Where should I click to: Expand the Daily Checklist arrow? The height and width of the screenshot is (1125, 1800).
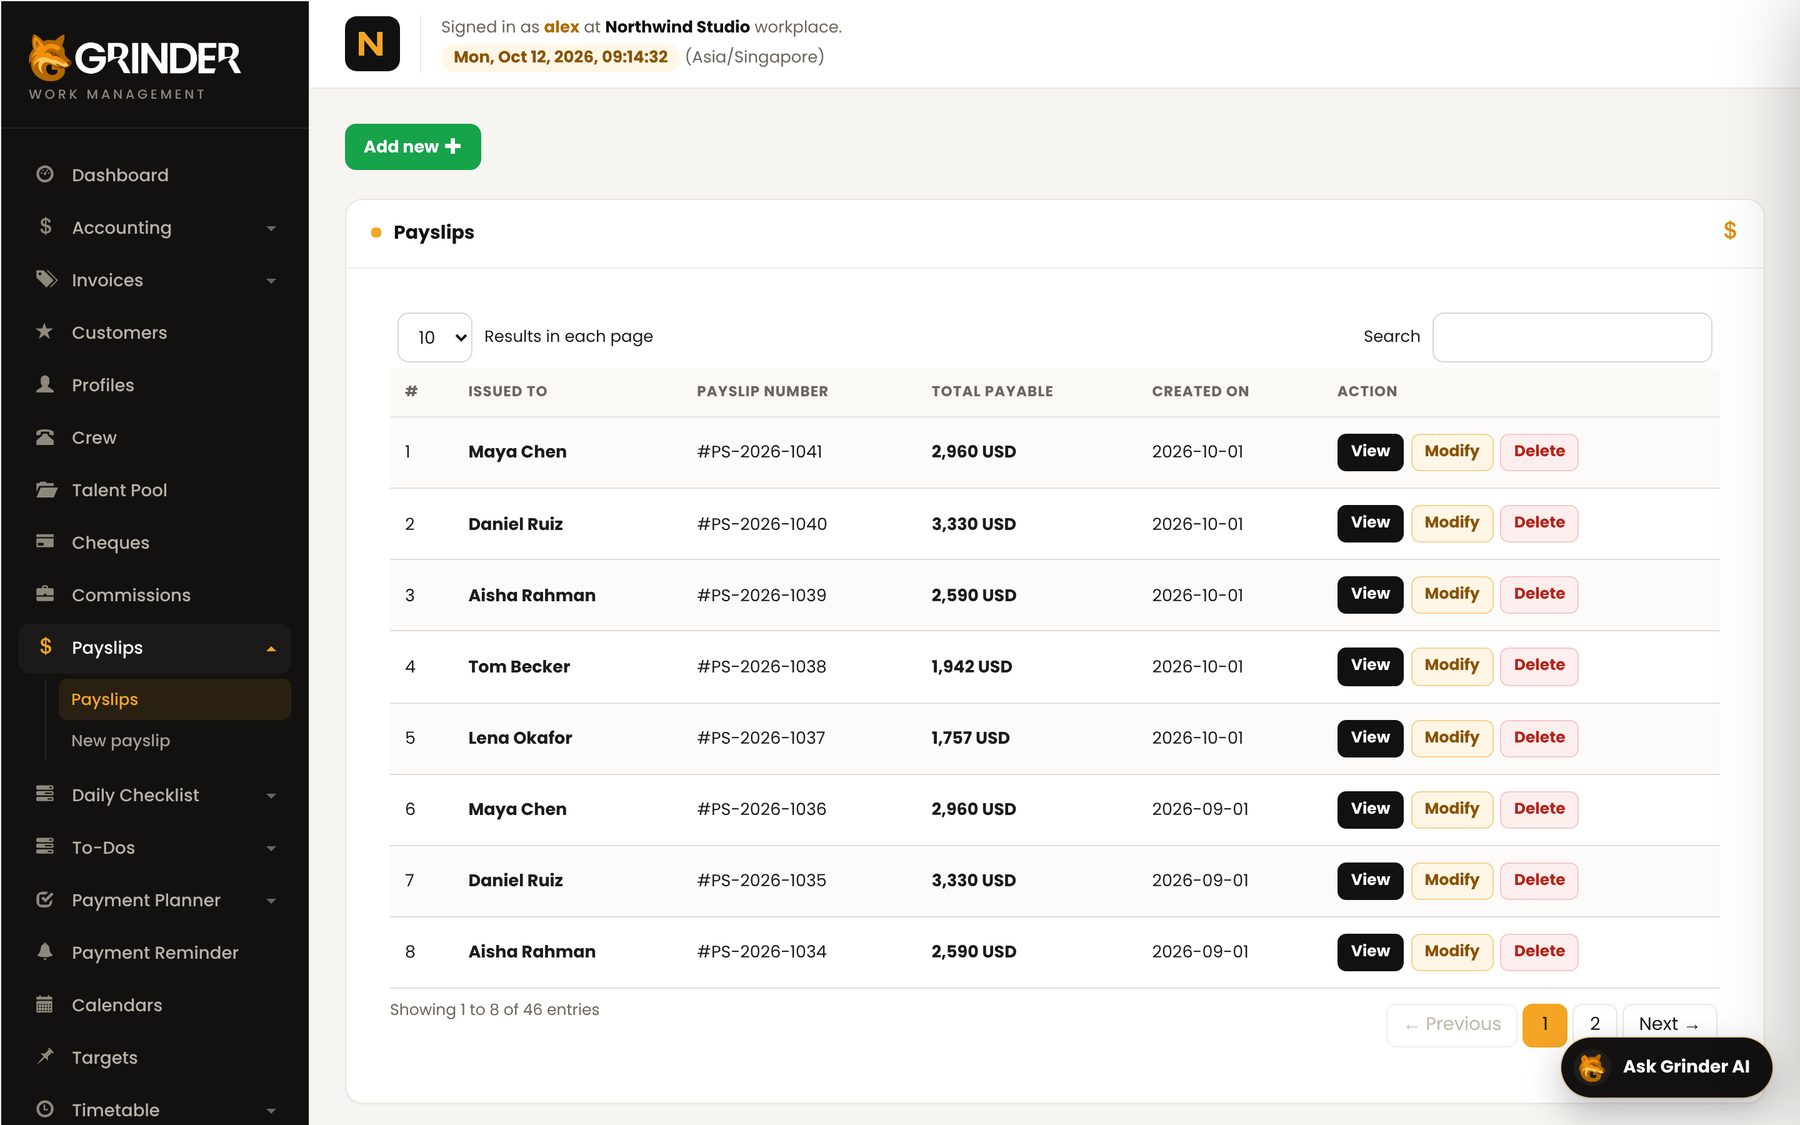(271, 796)
